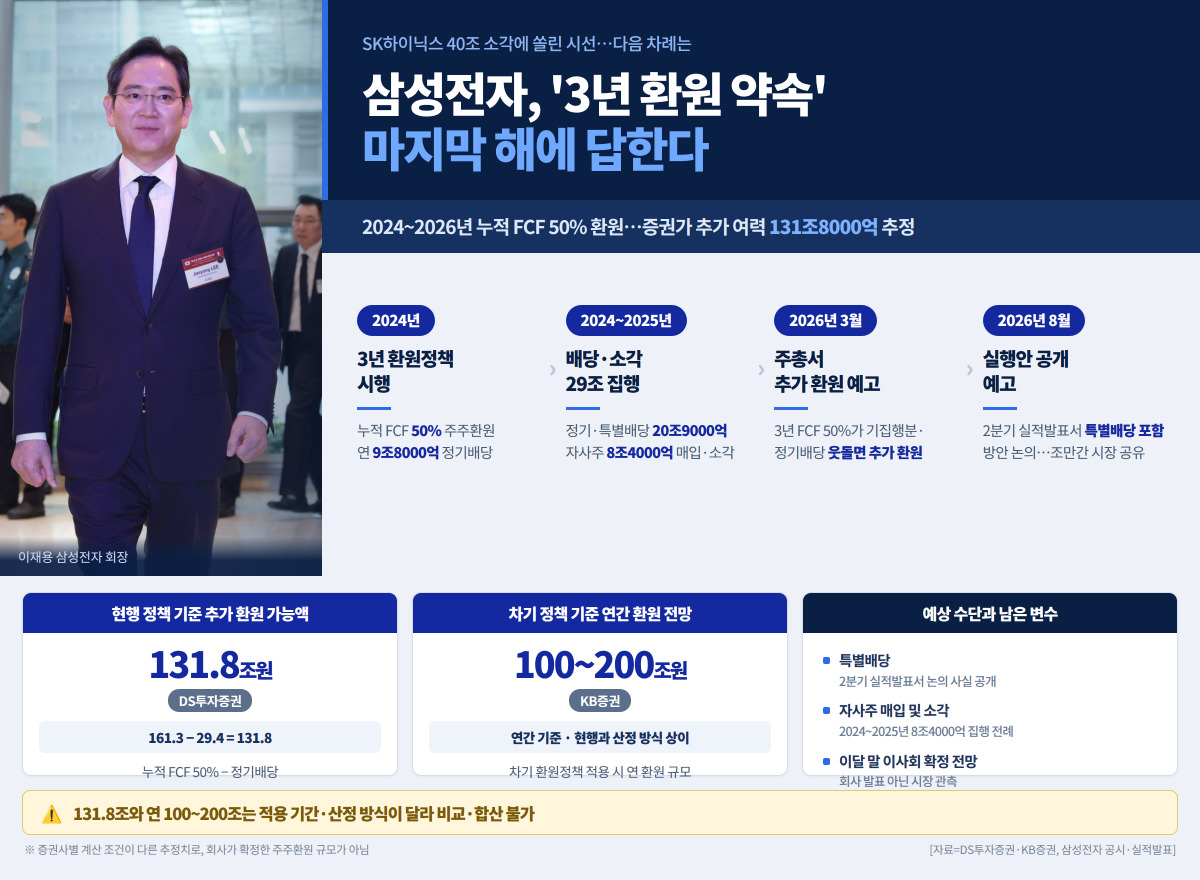This screenshot has width=1200, height=880.
Task: Select the '2024~2025년' timeline pill
Action: pos(626,320)
